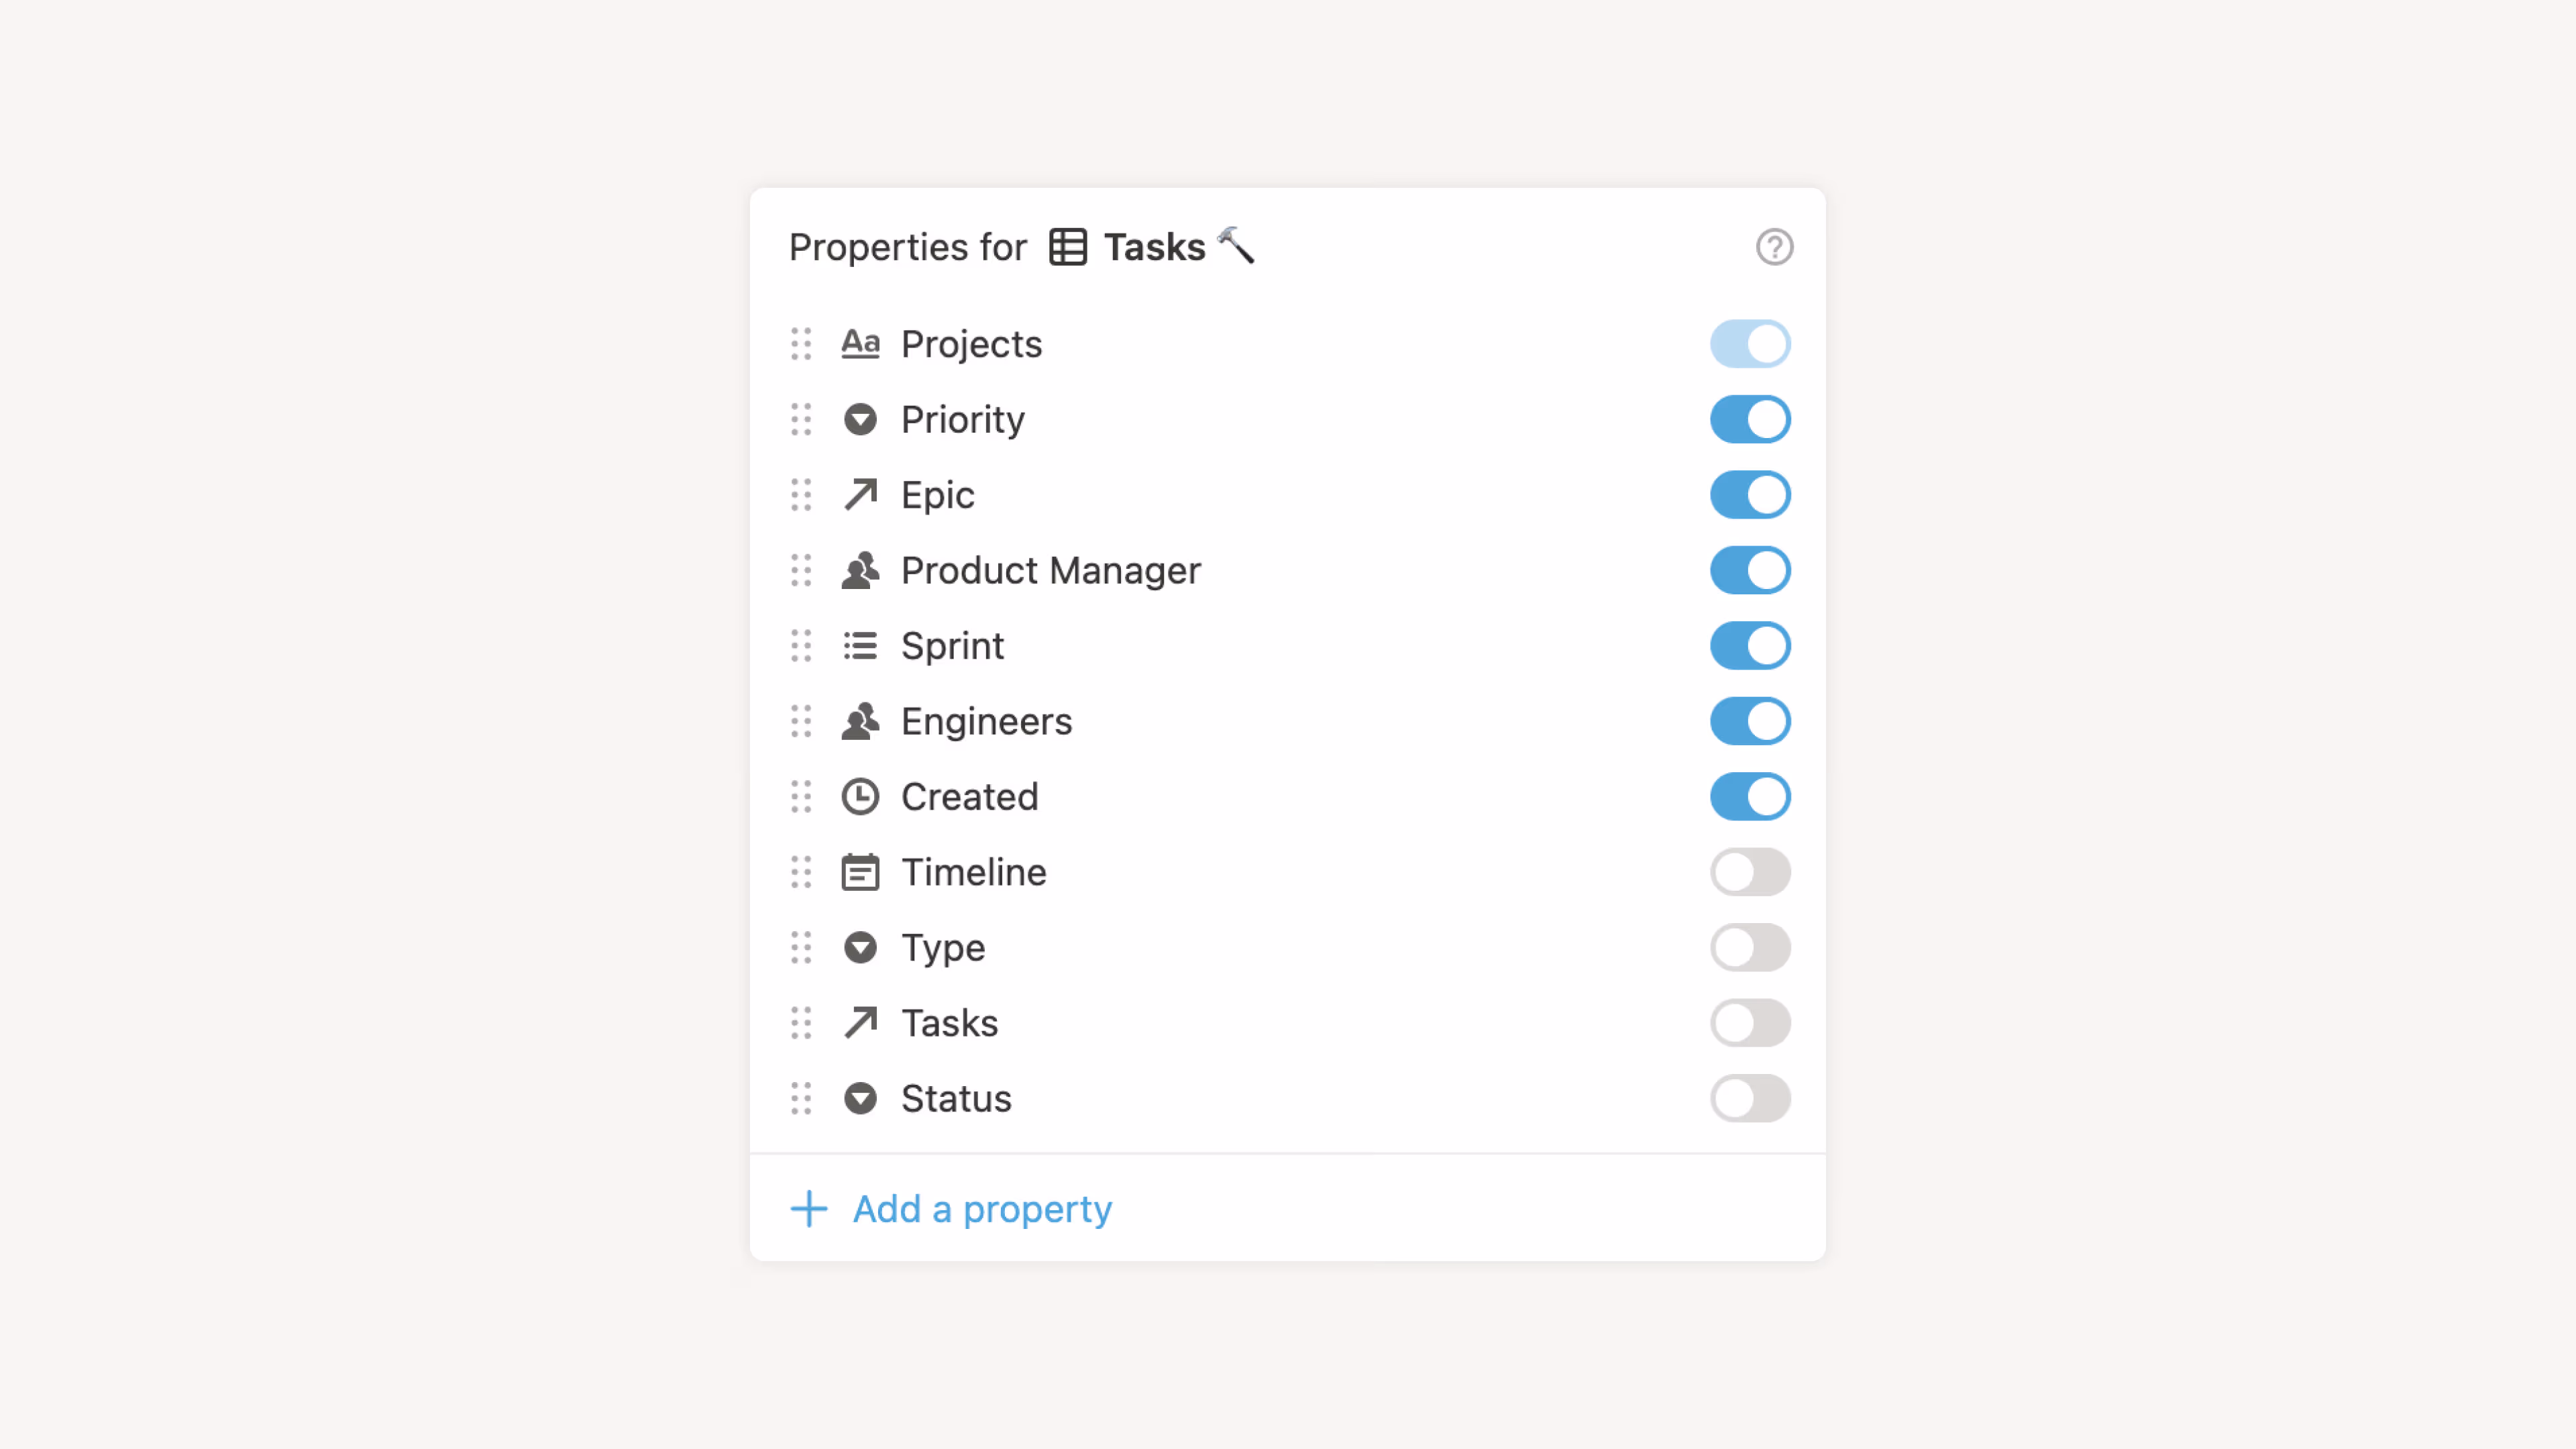Turn off the Sprint property toggle
The width and height of the screenshot is (2576, 1449).
pos(1750,646)
